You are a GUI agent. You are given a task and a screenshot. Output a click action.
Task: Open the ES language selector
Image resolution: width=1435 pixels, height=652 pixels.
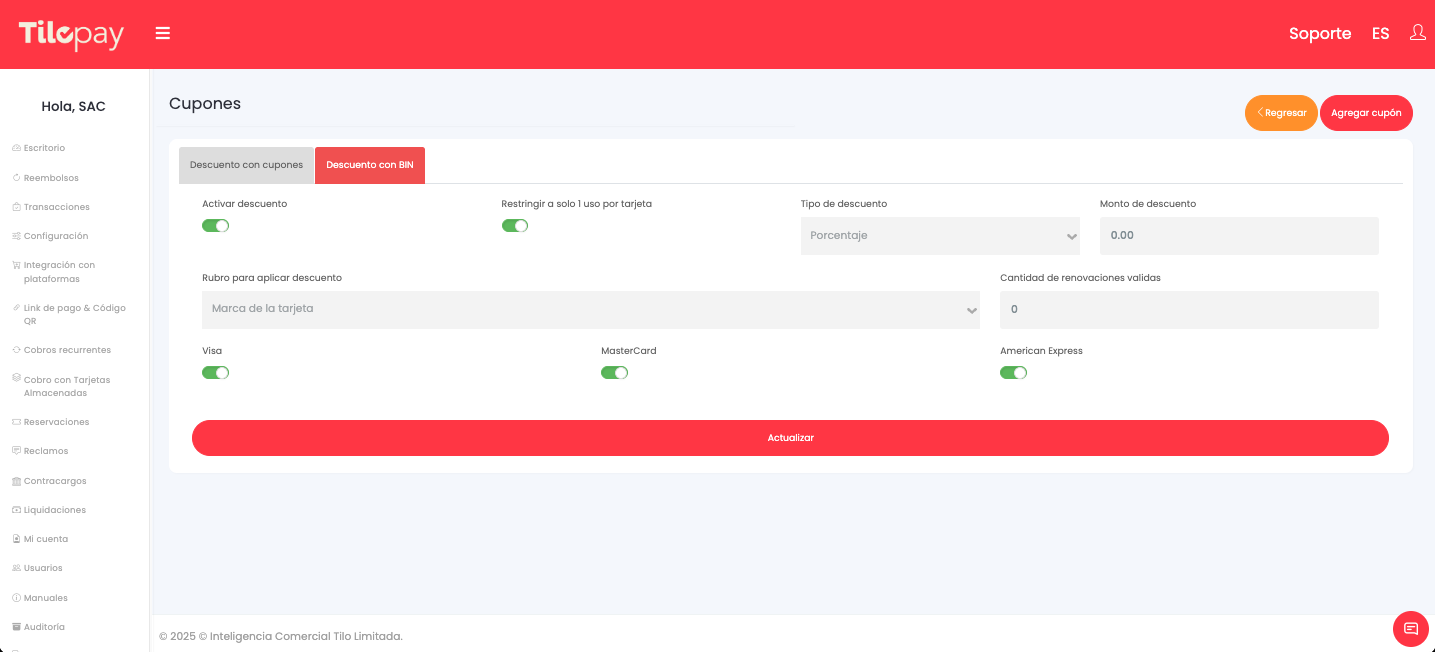point(1380,34)
